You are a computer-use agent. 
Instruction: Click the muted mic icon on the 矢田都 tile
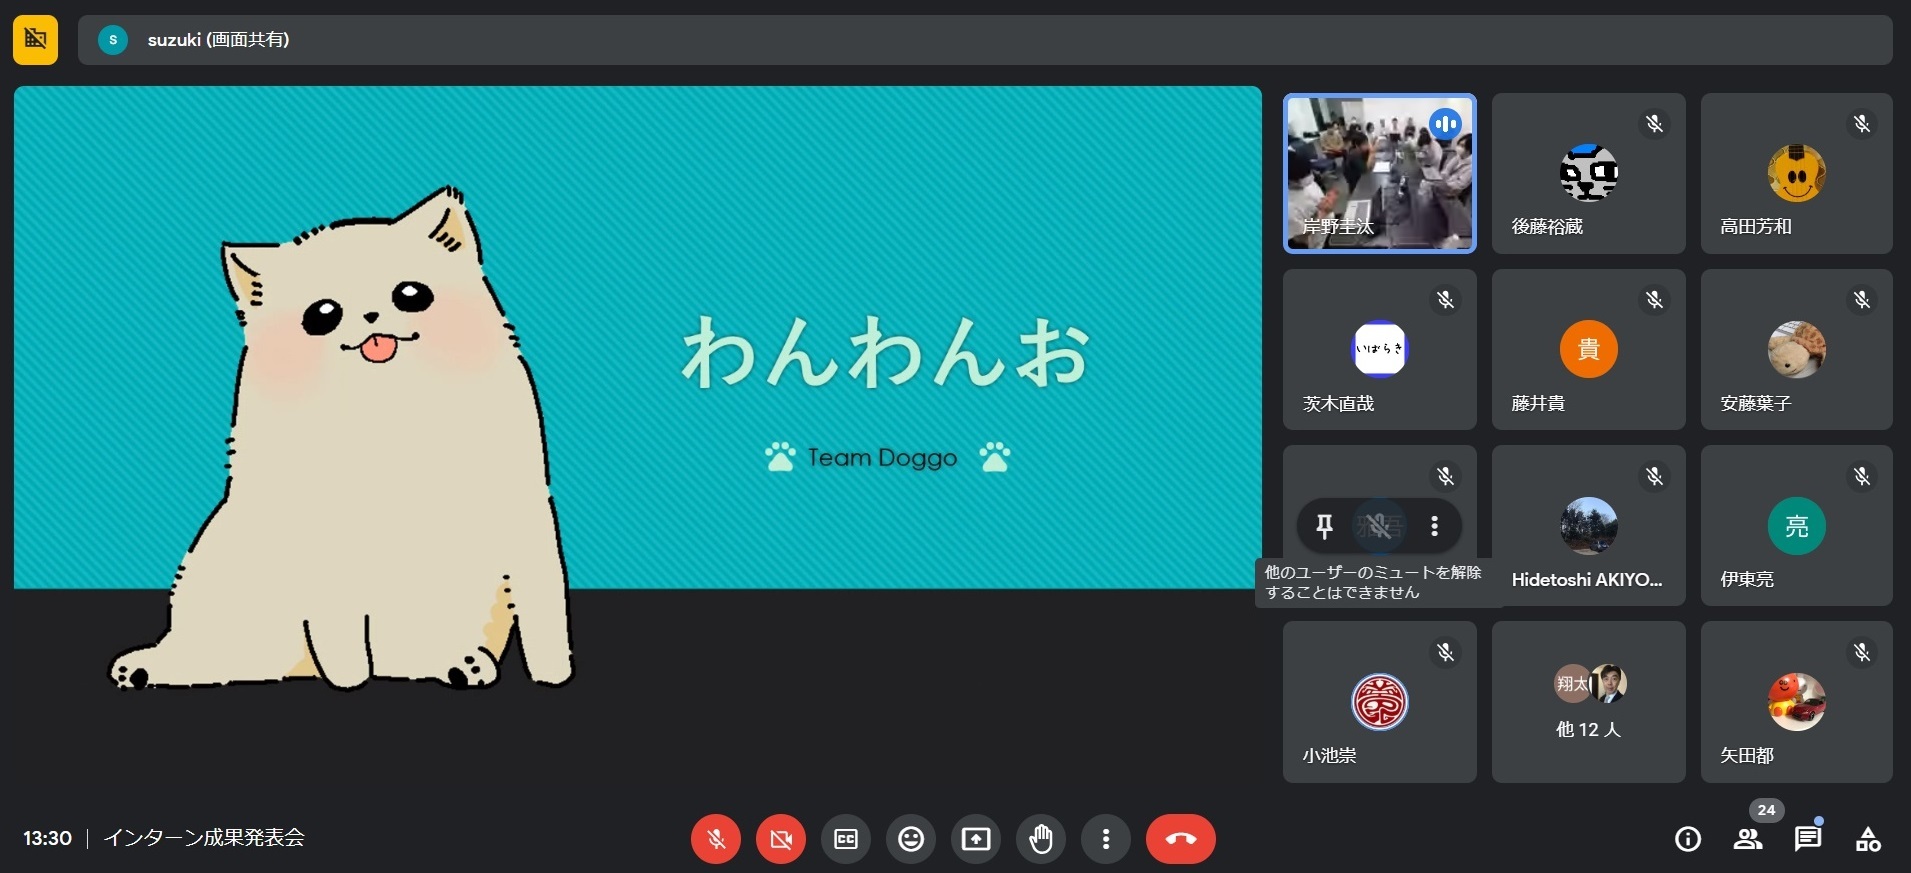1862,653
